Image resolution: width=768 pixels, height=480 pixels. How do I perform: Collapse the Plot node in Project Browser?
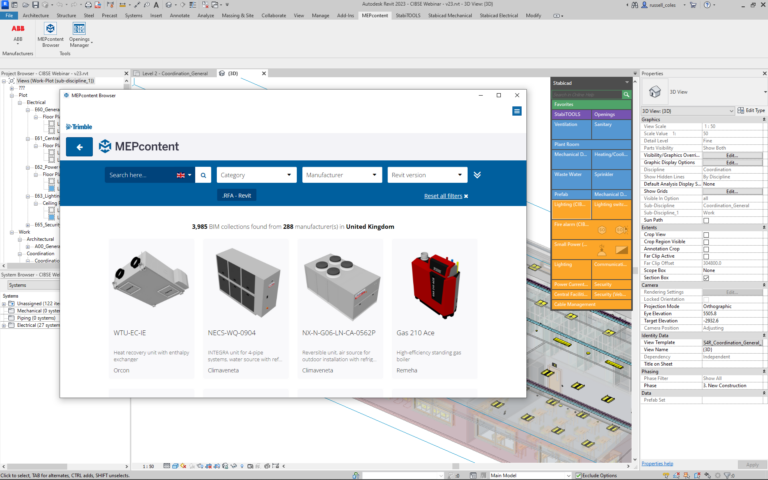pyautogui.click(x=12, y=96)
